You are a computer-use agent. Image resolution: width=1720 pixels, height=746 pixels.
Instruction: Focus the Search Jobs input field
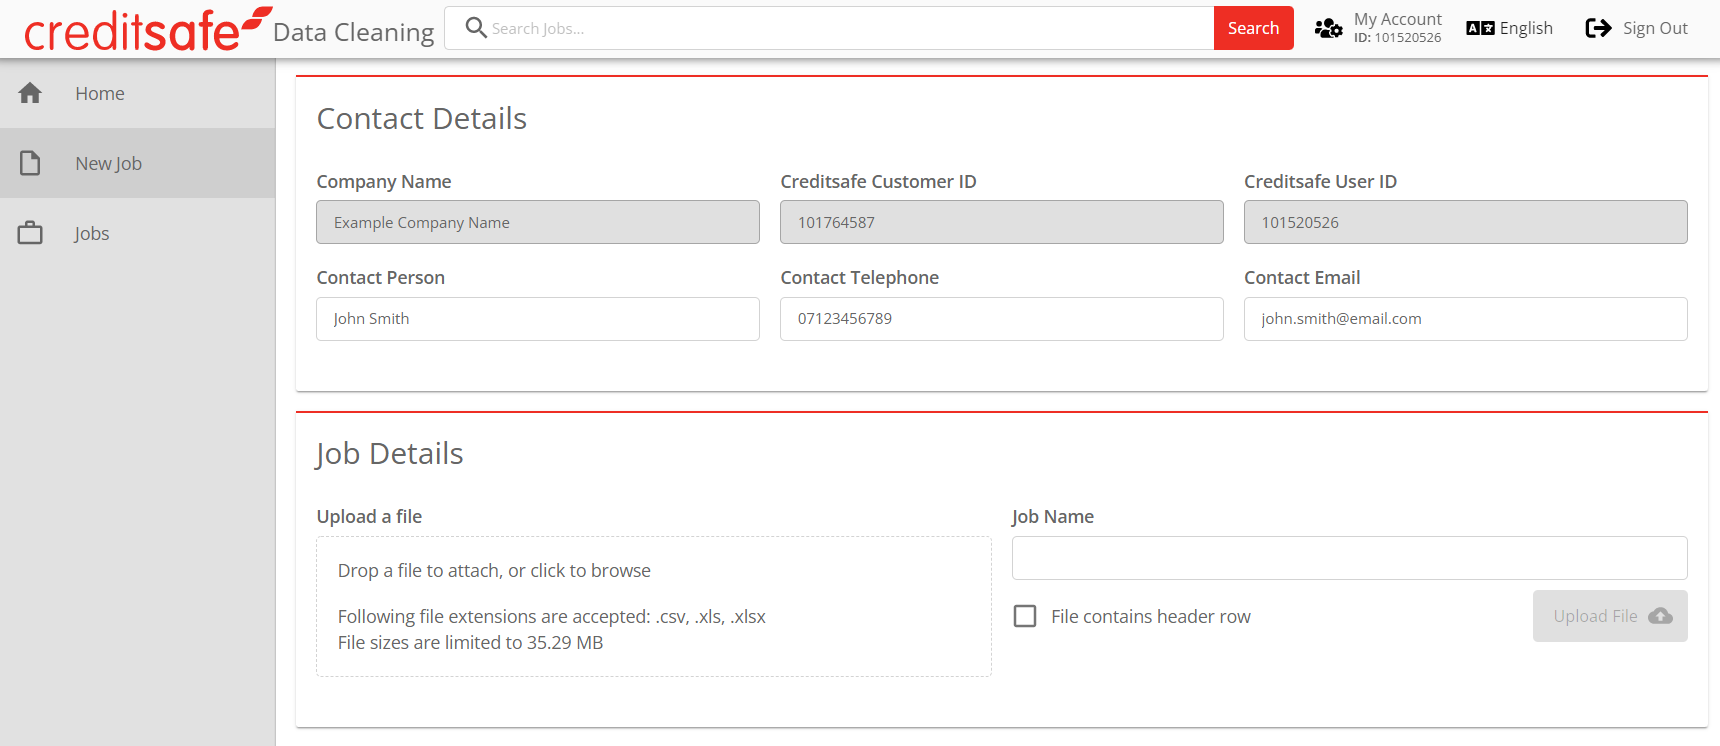829,28
